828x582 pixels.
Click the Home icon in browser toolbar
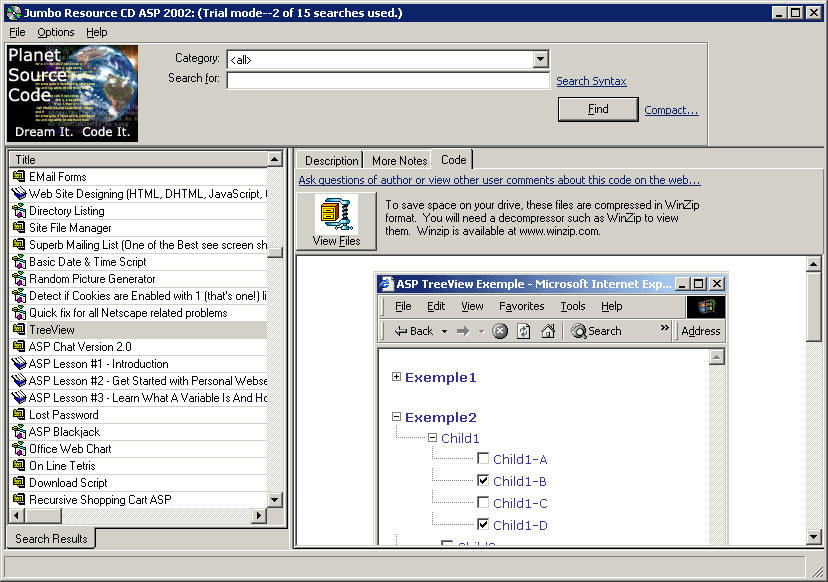(548, 331)
